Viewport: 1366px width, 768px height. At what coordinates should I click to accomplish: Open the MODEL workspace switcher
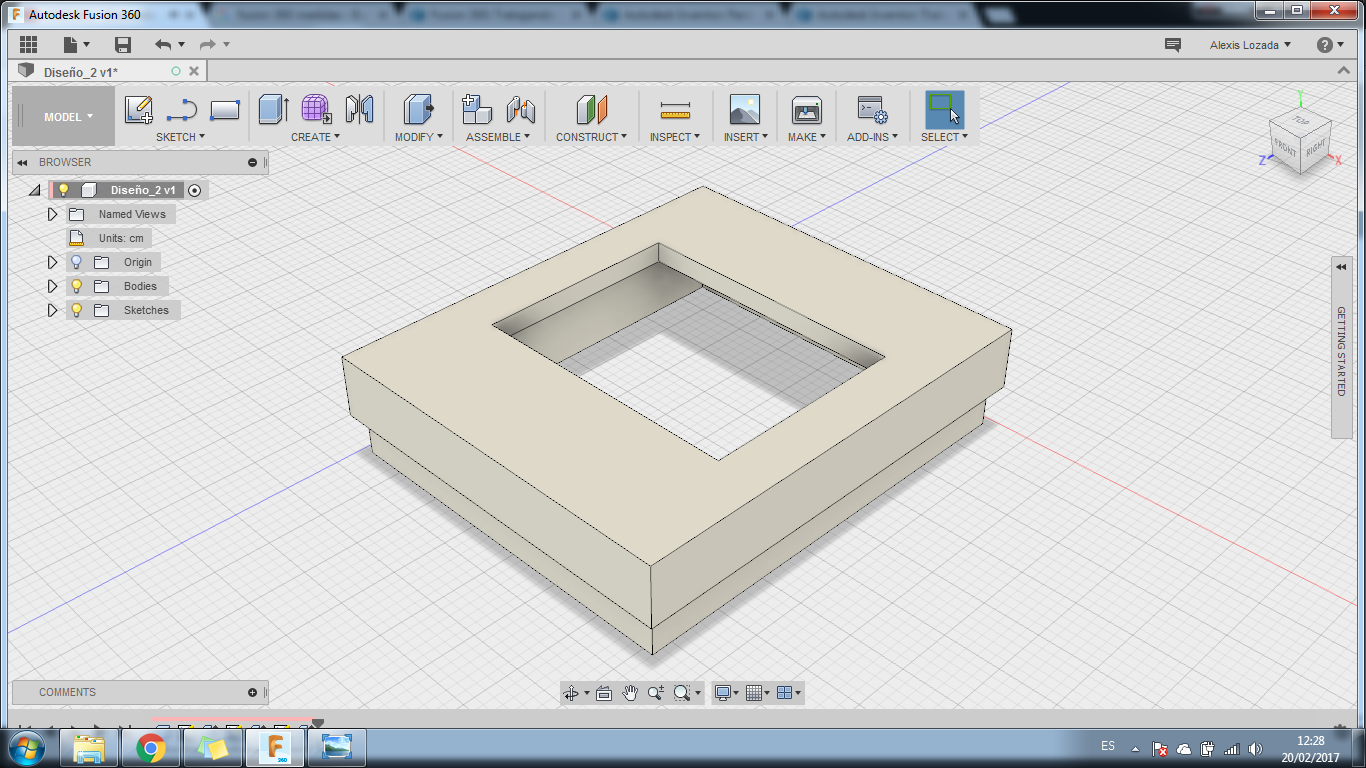point(63,116)
